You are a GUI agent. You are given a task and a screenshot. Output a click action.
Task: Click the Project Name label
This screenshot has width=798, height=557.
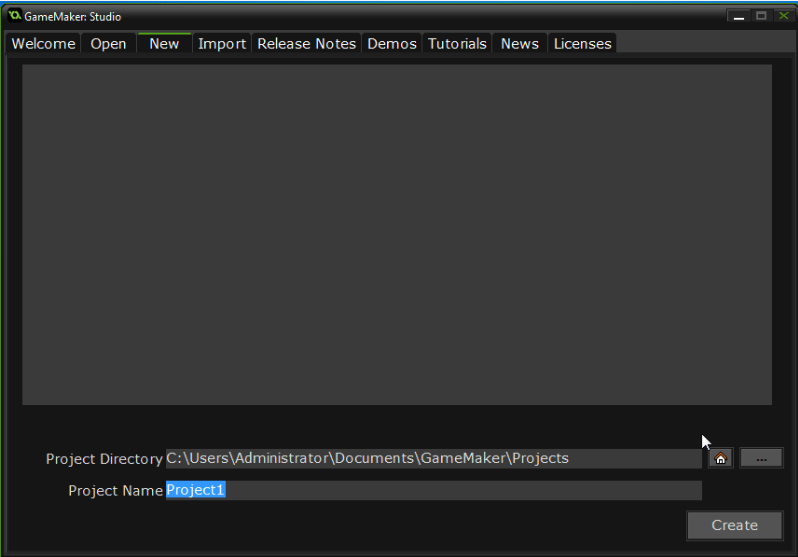116,490
